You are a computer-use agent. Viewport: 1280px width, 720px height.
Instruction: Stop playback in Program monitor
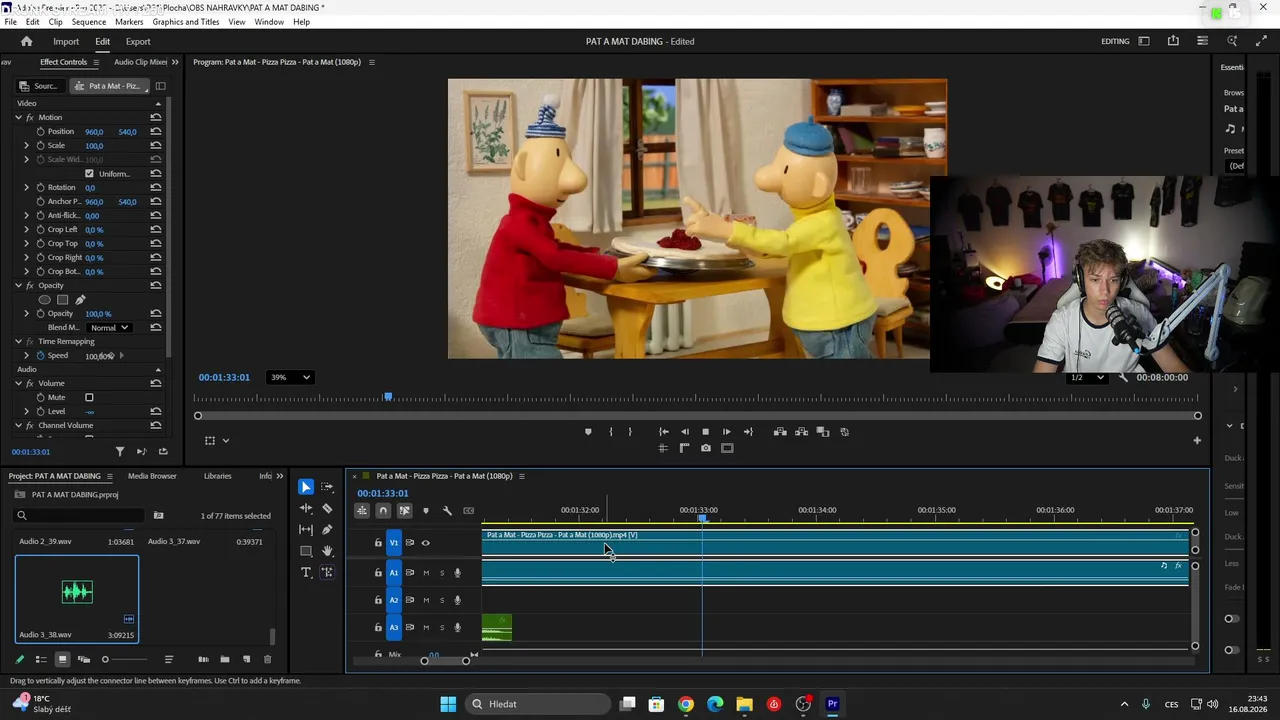coord(706,432)
